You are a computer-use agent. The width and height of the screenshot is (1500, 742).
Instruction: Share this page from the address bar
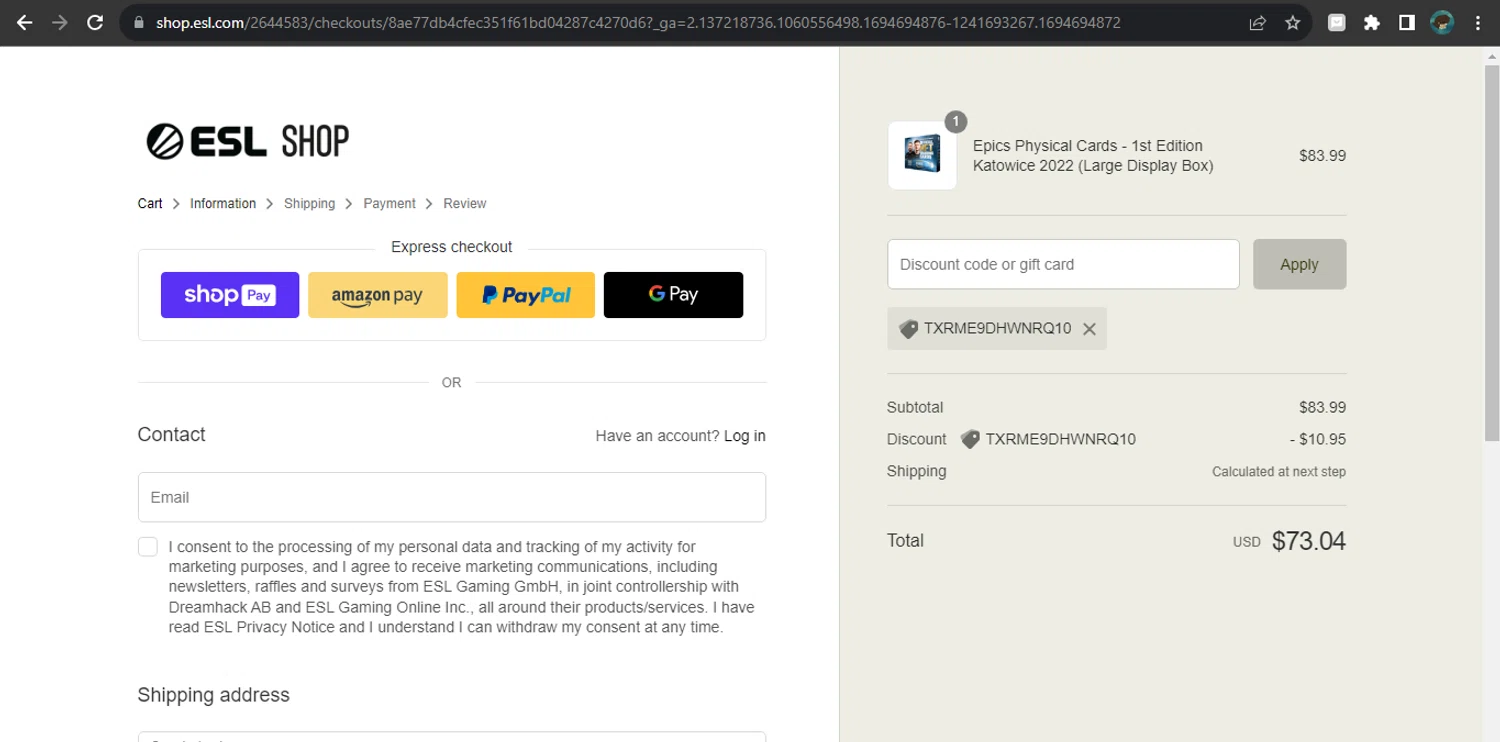(1257, 22)
